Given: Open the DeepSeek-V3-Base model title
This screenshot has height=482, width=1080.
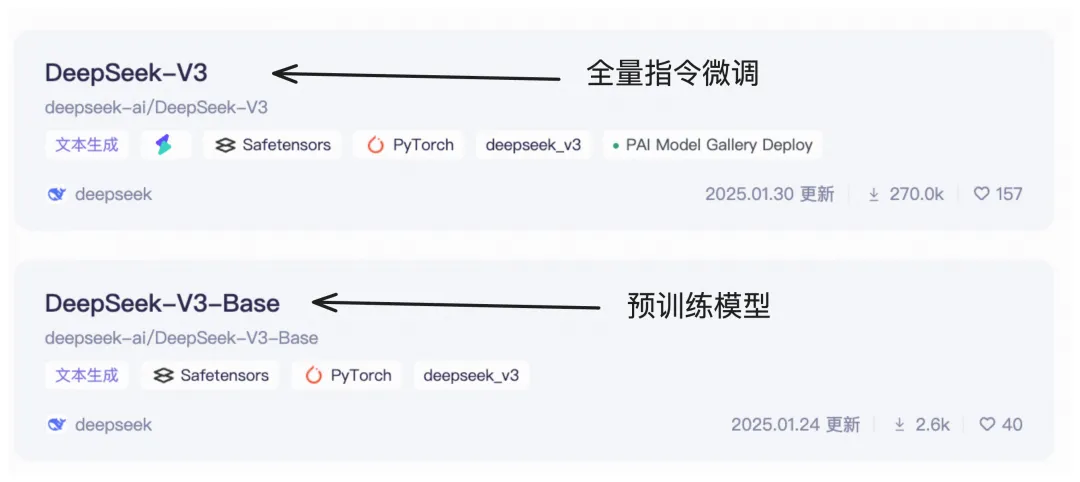Looking at the screenshot, I should [163, 303].
